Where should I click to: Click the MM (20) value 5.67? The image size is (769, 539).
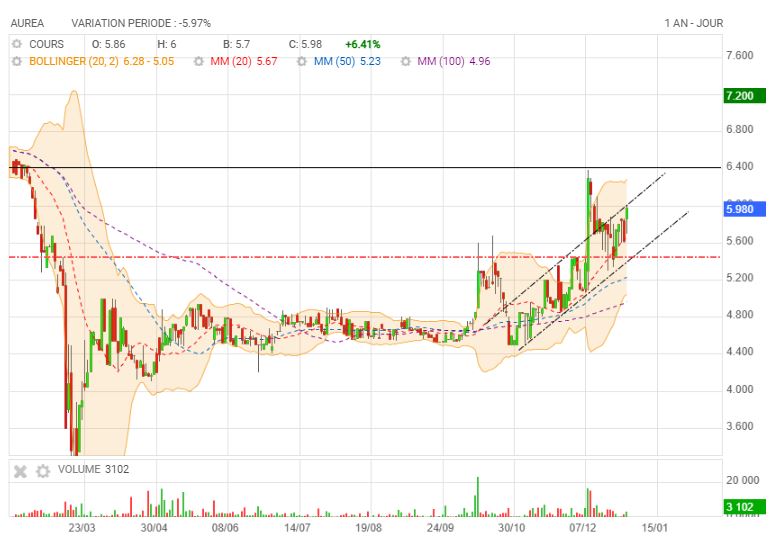click(267, 61)
